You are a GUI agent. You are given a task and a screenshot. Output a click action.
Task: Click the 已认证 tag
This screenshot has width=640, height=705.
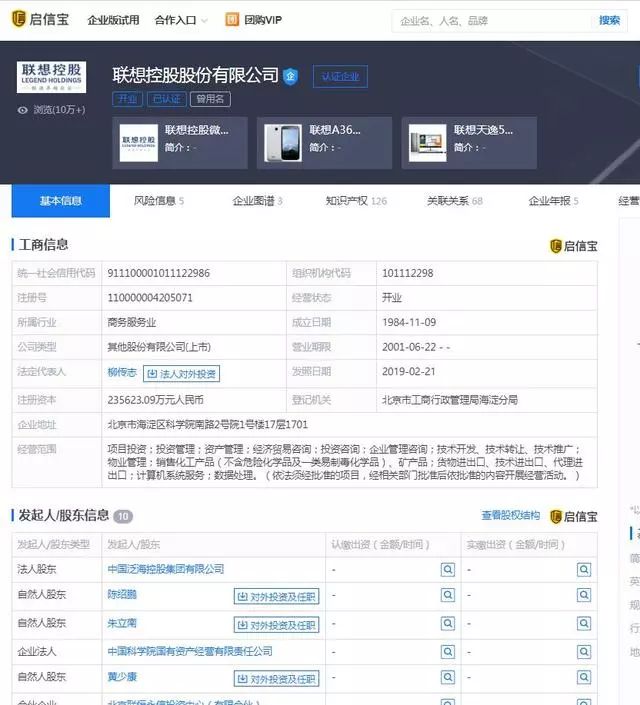point(166,99)
